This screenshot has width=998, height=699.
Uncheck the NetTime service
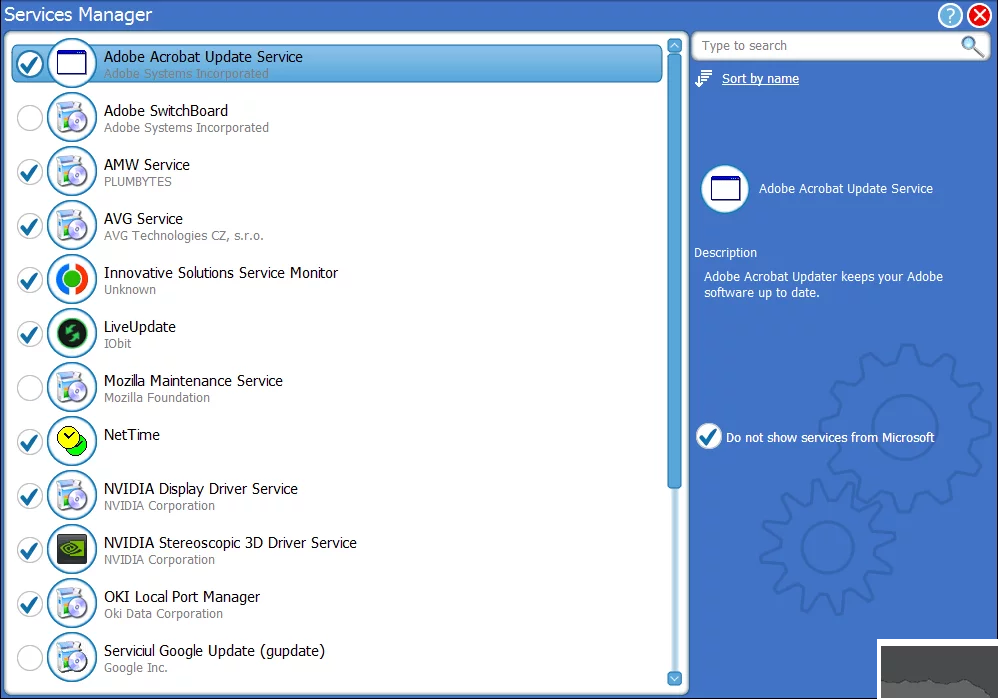[29, 442]
